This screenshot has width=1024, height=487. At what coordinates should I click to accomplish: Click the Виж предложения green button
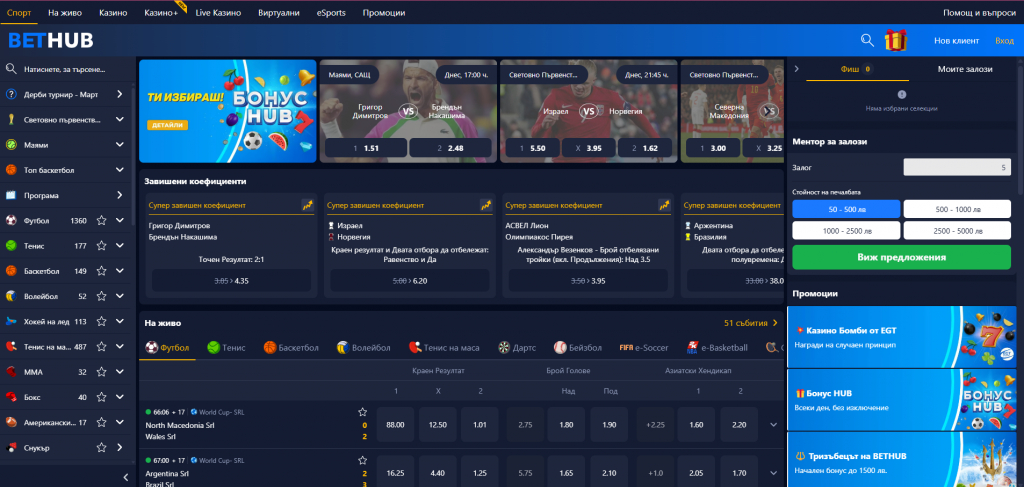pyautogui.click(x=901, y=257)
